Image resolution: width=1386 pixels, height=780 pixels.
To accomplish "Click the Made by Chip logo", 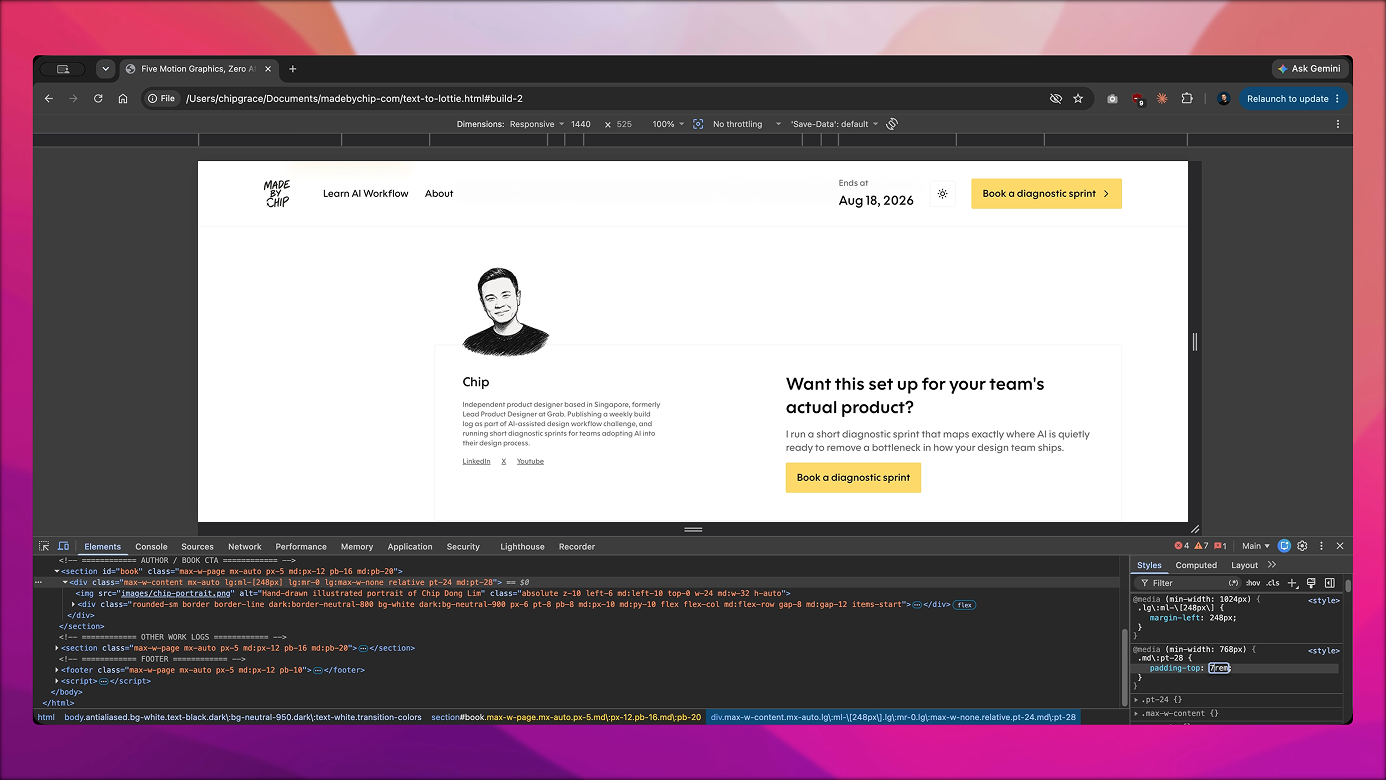I will [277, 194].
